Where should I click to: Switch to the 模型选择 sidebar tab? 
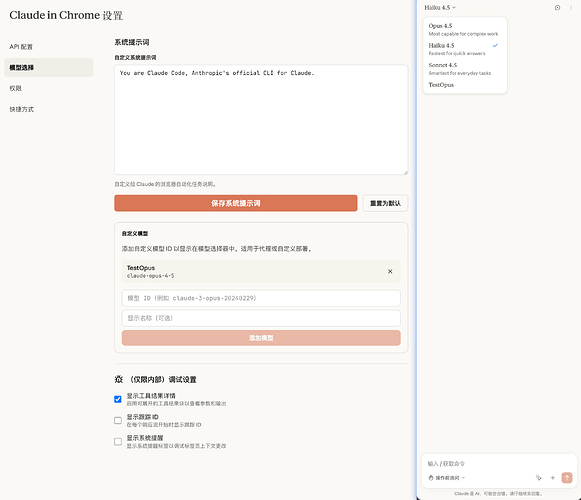49,67
